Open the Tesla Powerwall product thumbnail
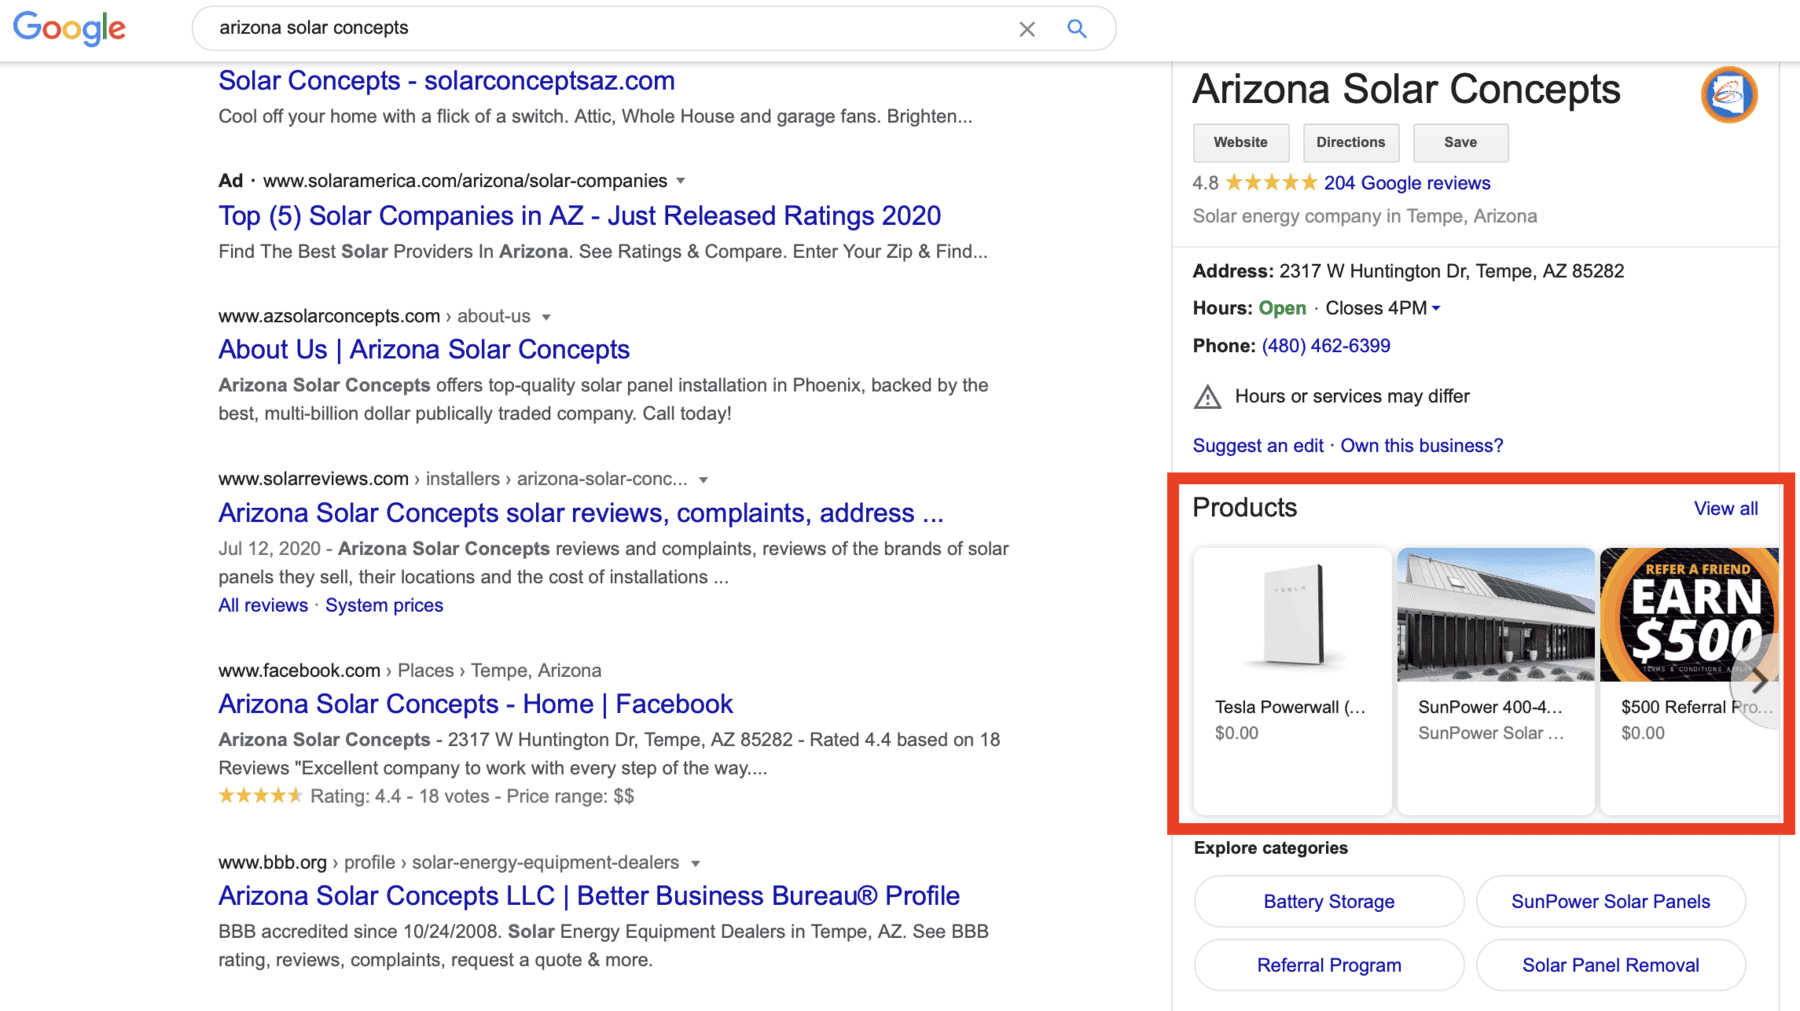The width and height of the screenshot is (1800, 1011). [x=1292, y=616]
